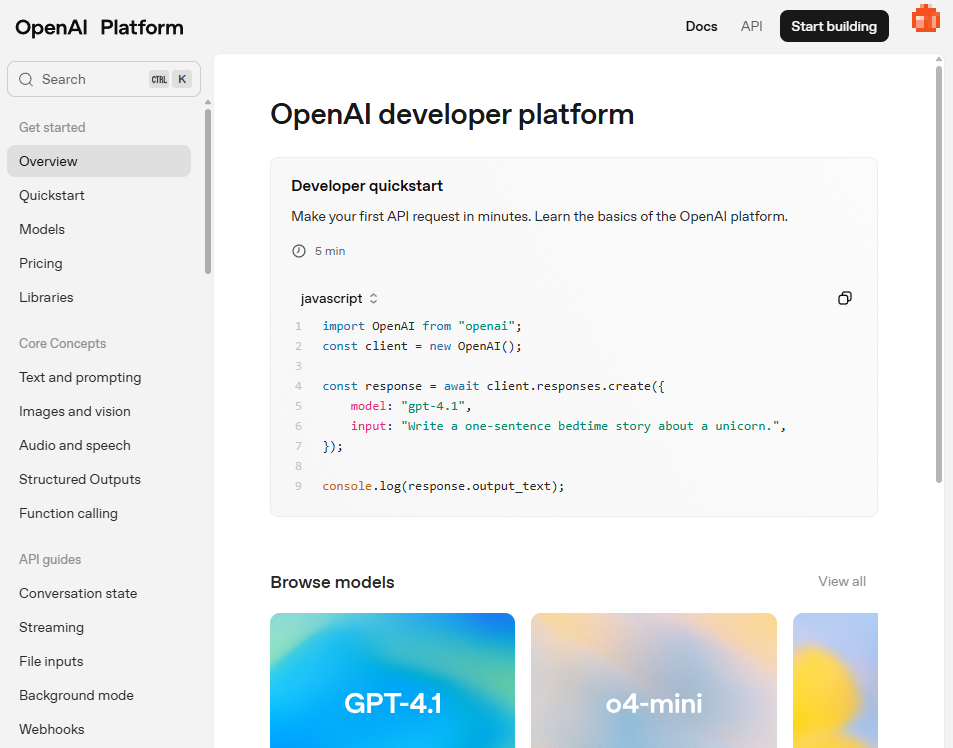Screen dimensions: 953x748
Task: Select Overview in the sidebar
Action: click(99, 161)
